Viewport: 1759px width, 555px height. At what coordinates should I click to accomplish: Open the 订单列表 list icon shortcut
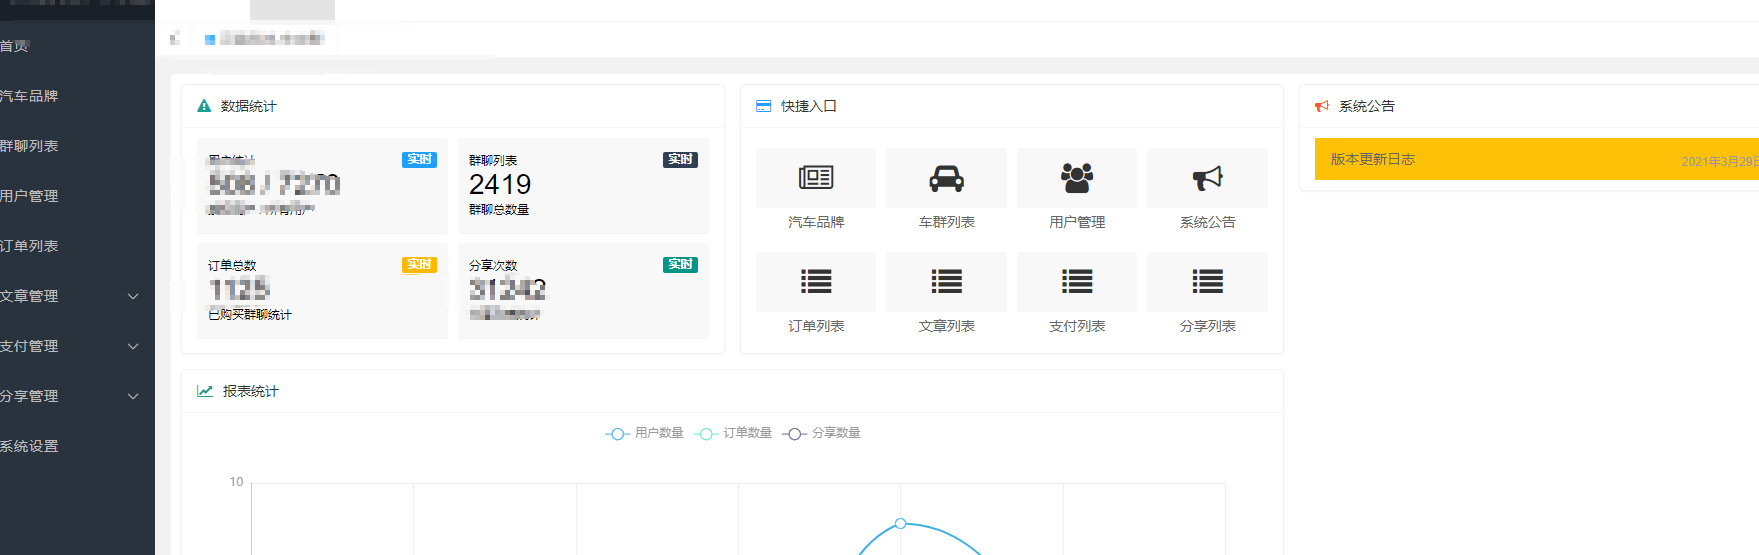point(816,282)
